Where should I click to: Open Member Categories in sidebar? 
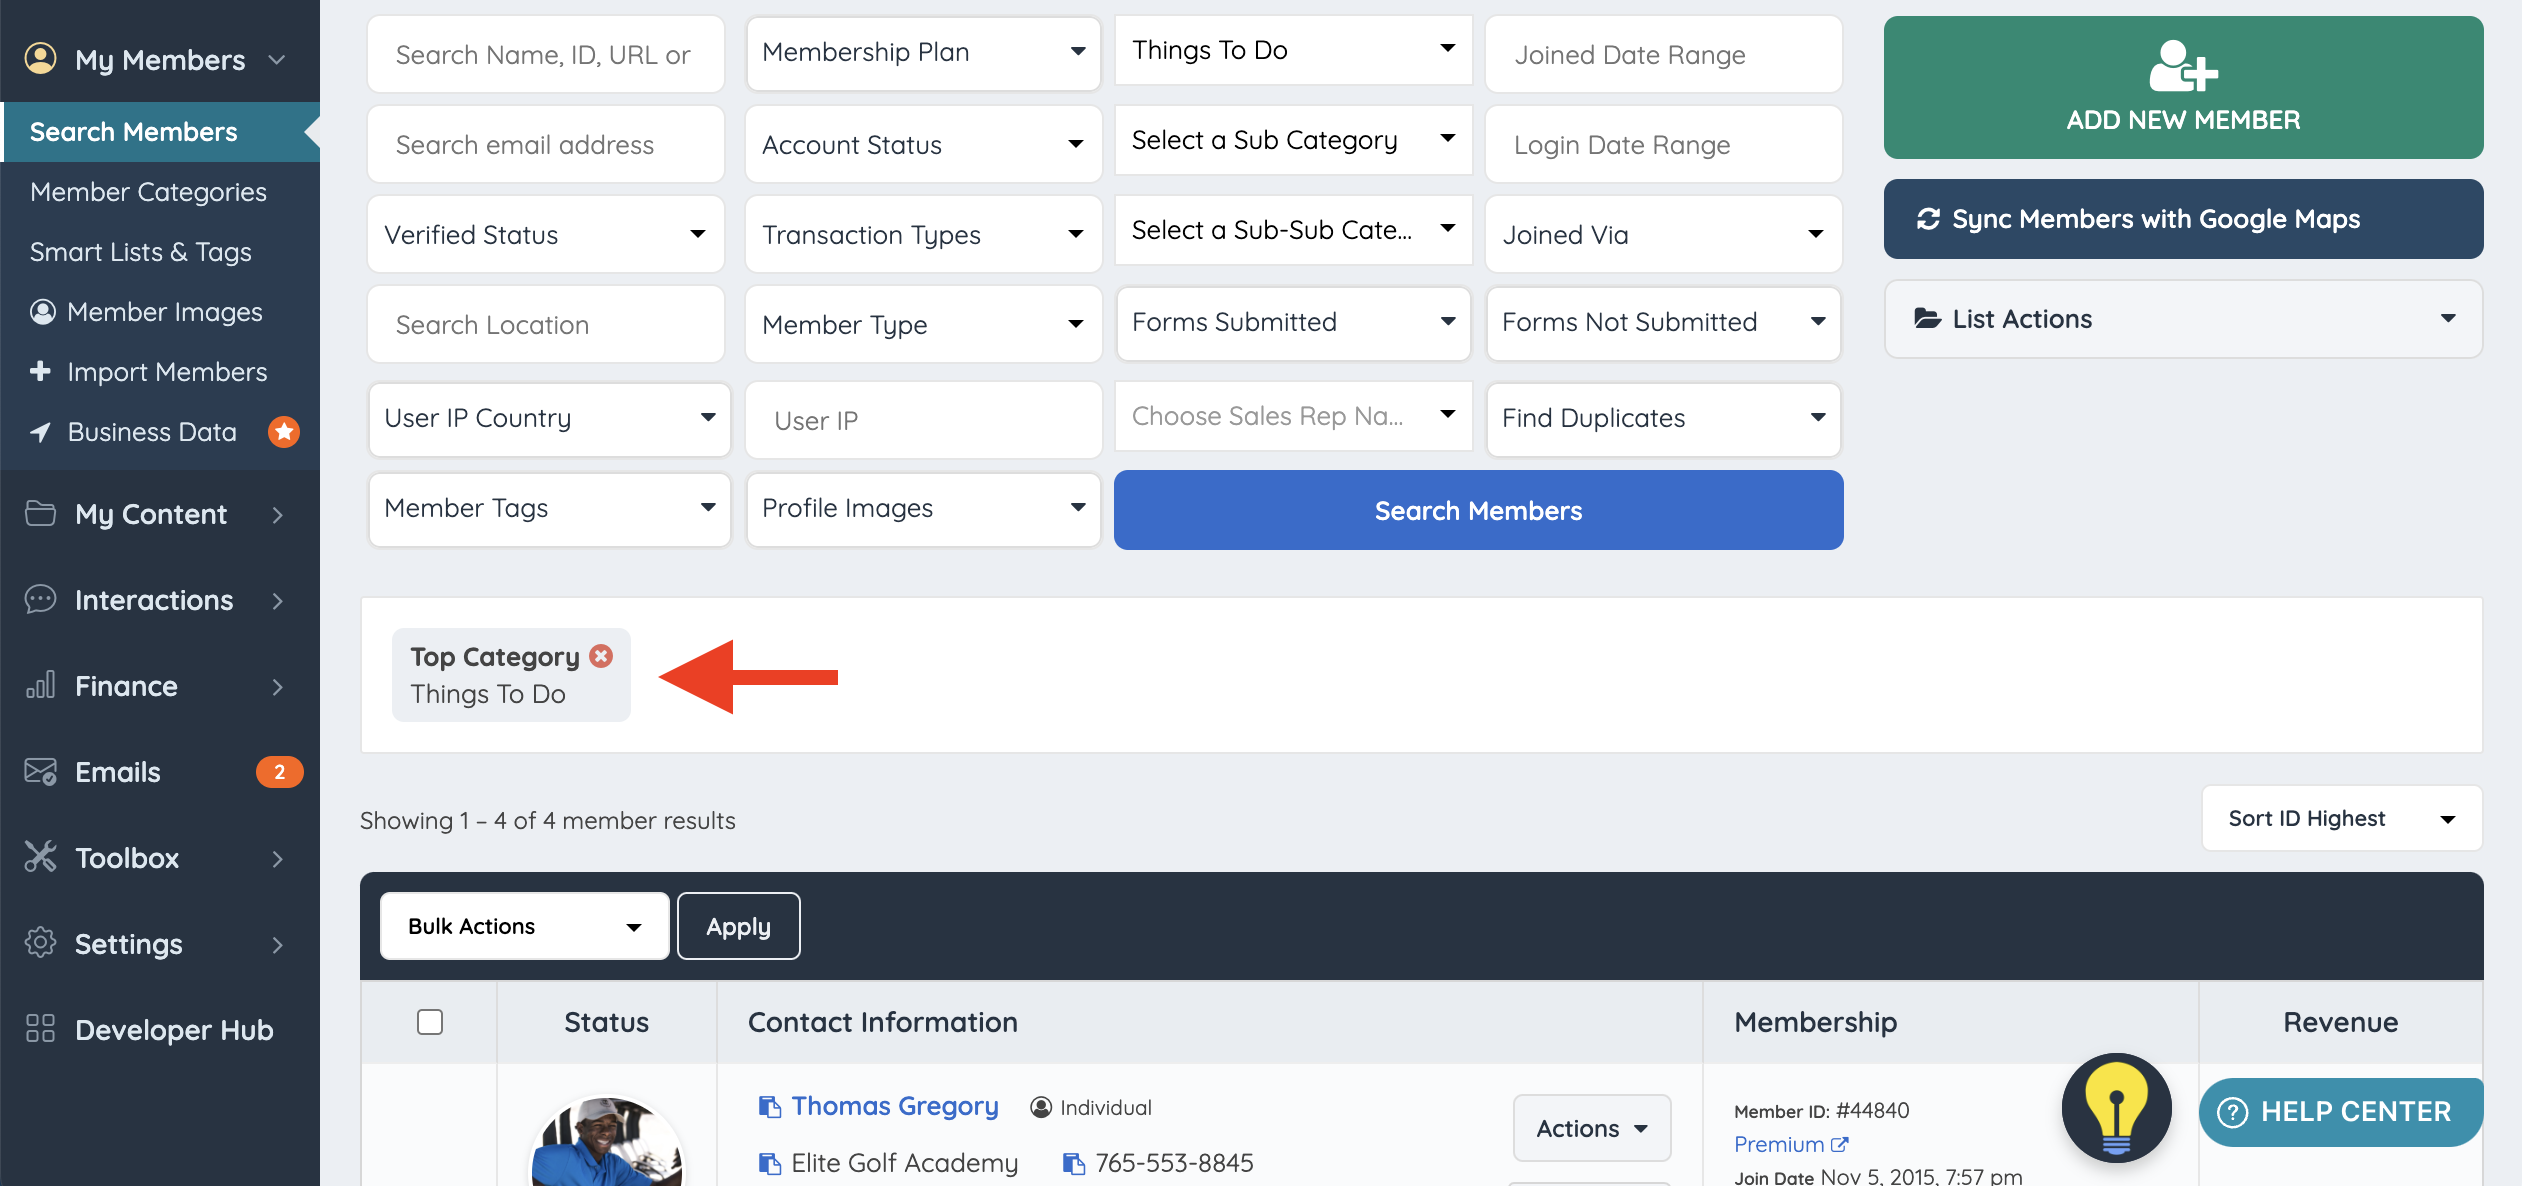click(148, 192)
